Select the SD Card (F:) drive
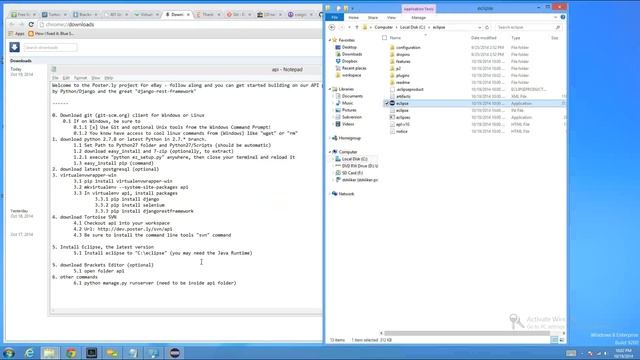 pos(349,173)
